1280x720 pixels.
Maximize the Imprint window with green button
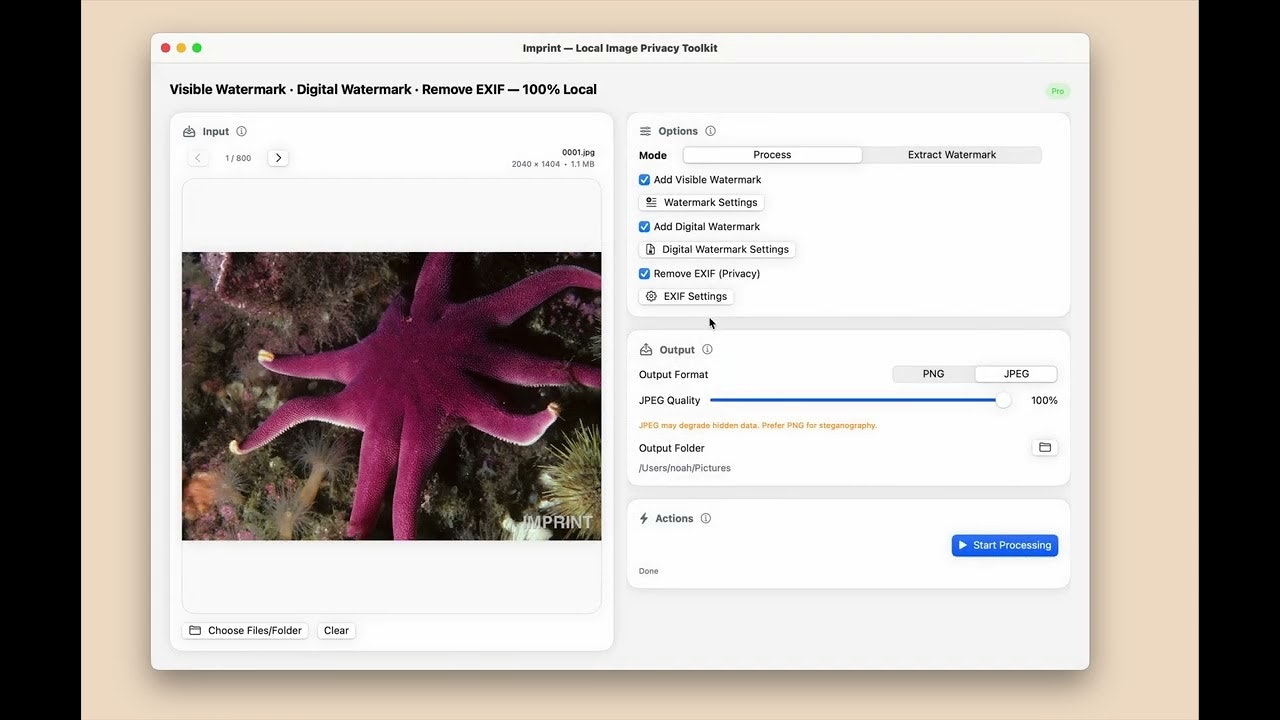pos(197,48)
